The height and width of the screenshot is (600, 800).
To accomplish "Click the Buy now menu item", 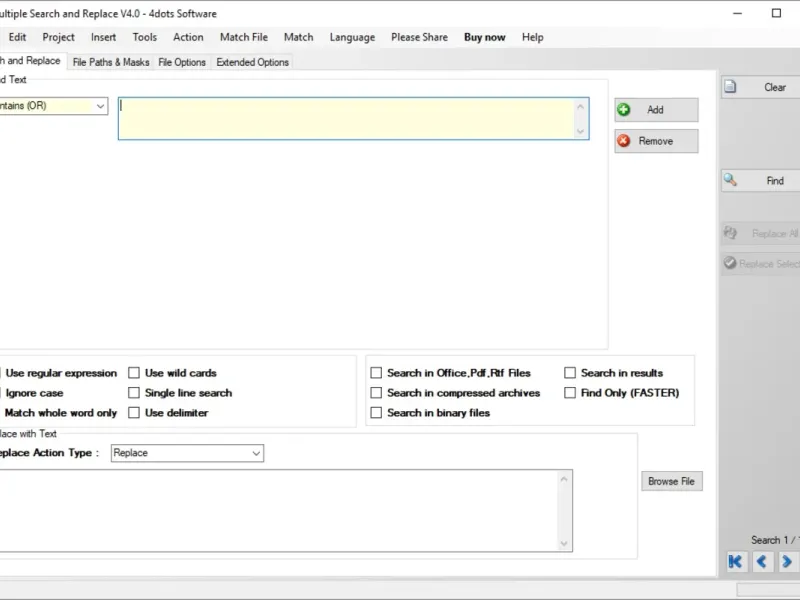I will pyautogui.click(x=485, y=37).
